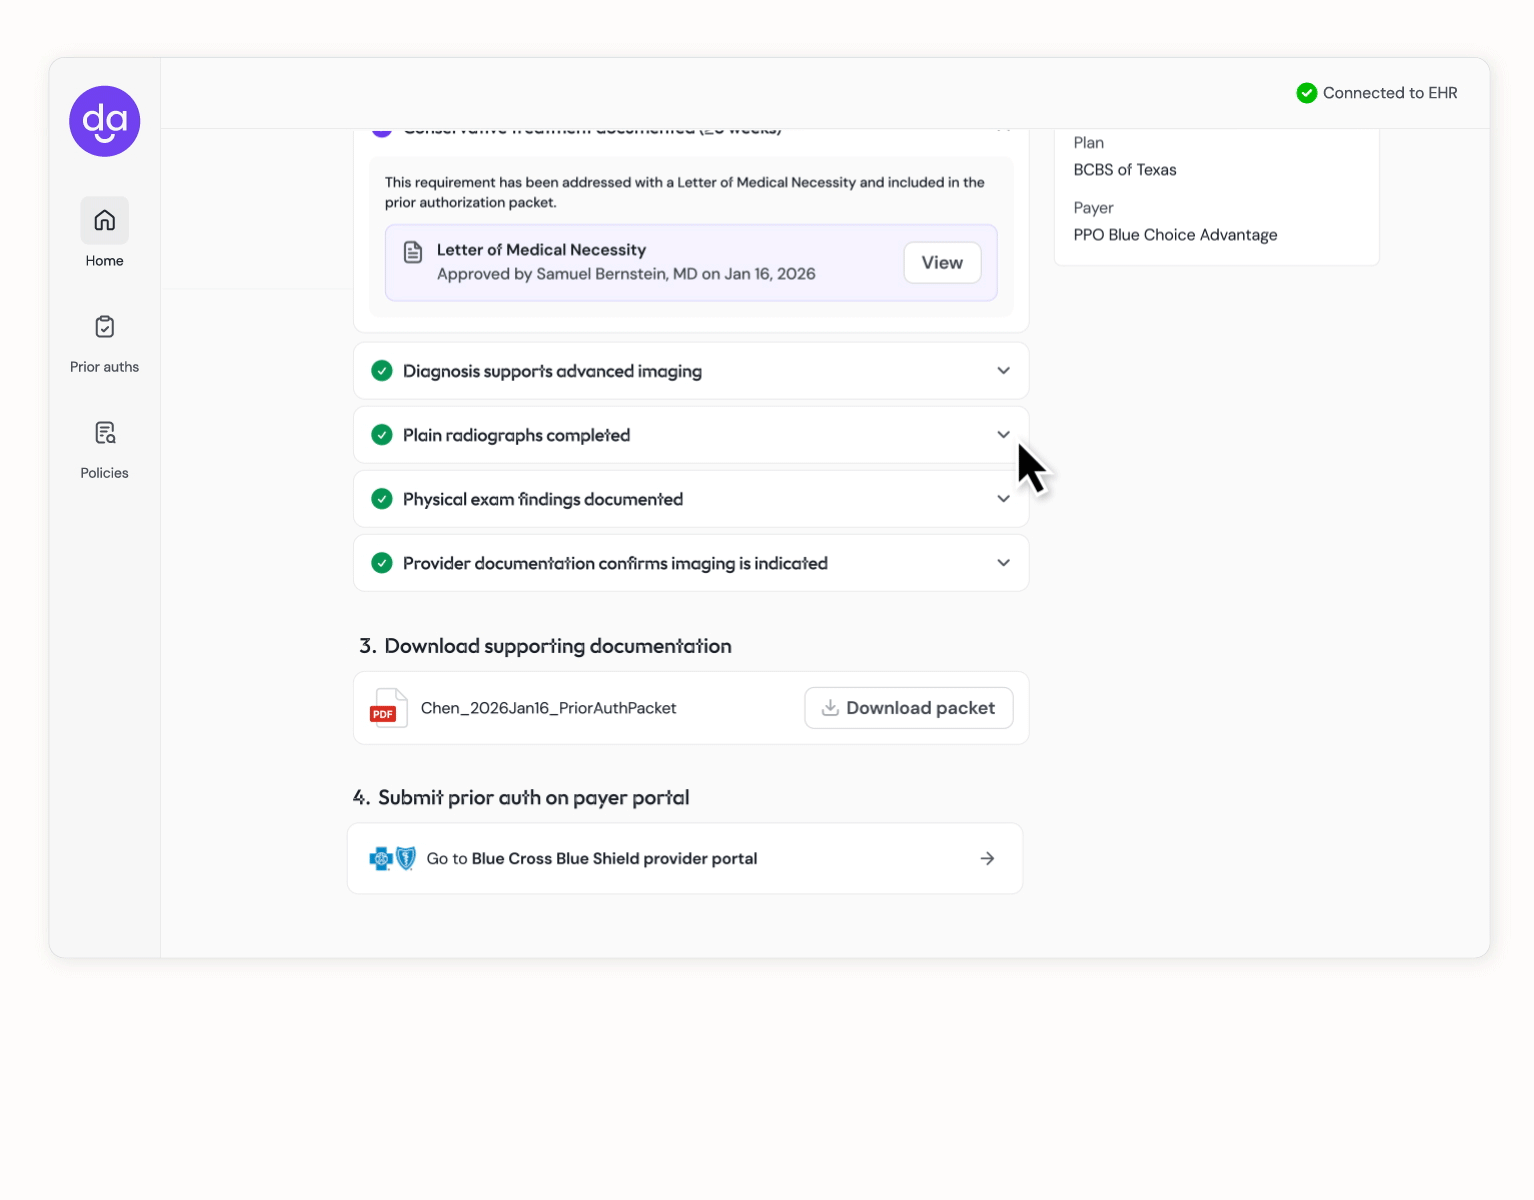Go to Blue Cross Blue Shield provider portal
Image resolution: width=1534 pixels, height=1200 pixels.
tap(685, 858)
